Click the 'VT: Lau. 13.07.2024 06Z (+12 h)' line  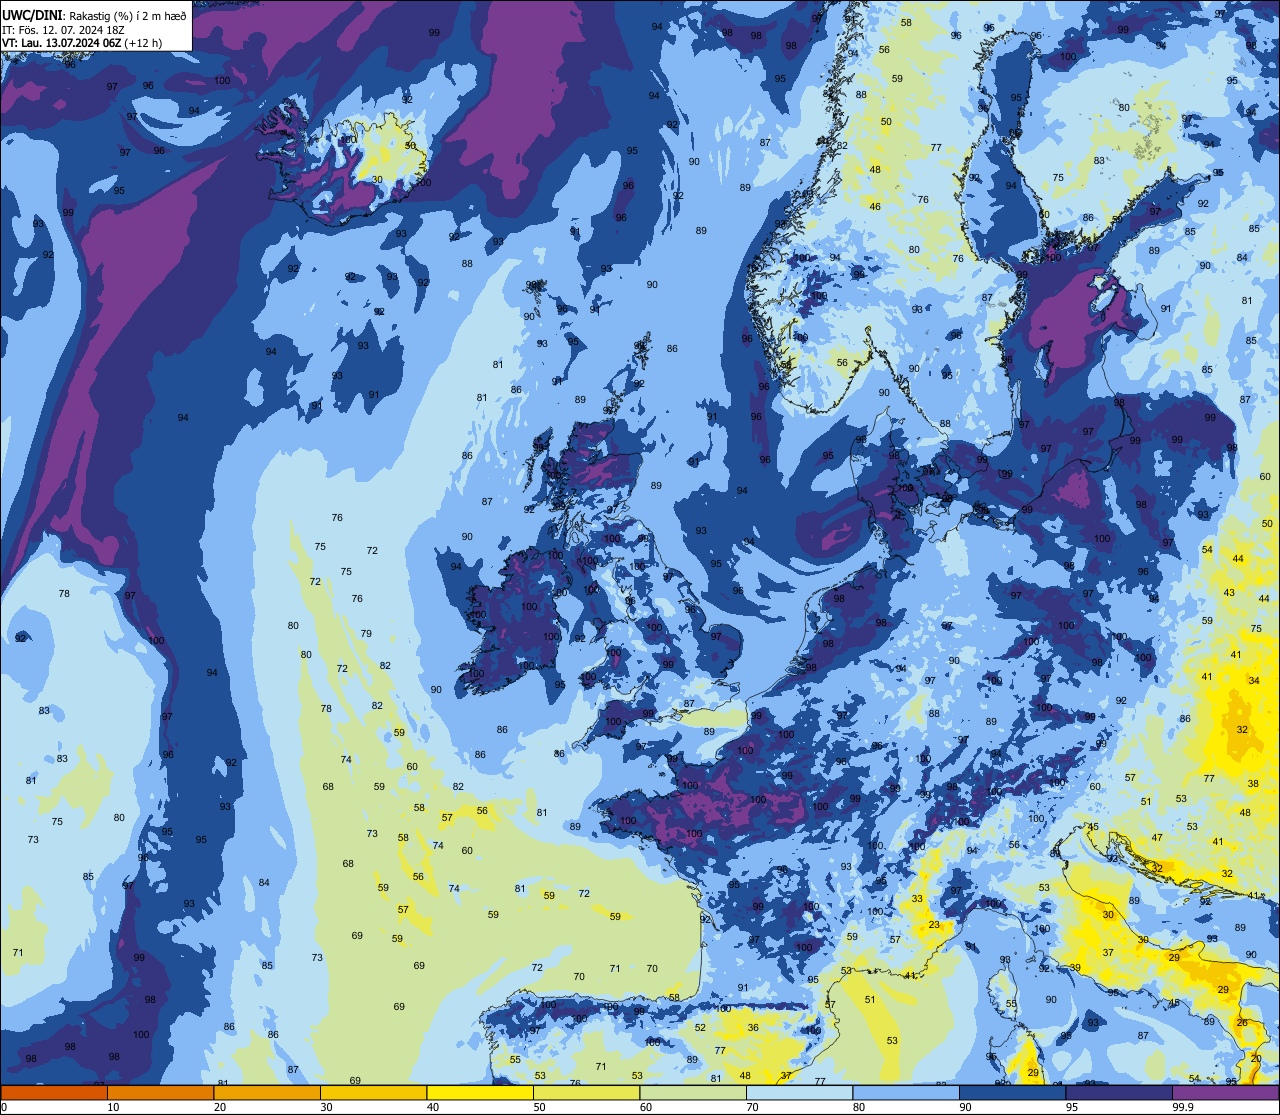tap(82, 43)
